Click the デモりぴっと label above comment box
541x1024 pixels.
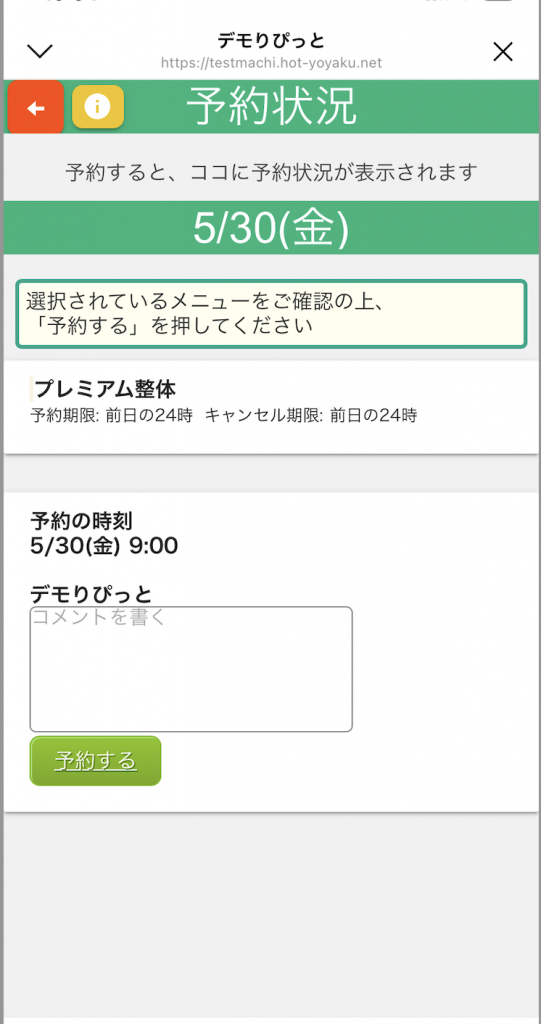(91, 594)
